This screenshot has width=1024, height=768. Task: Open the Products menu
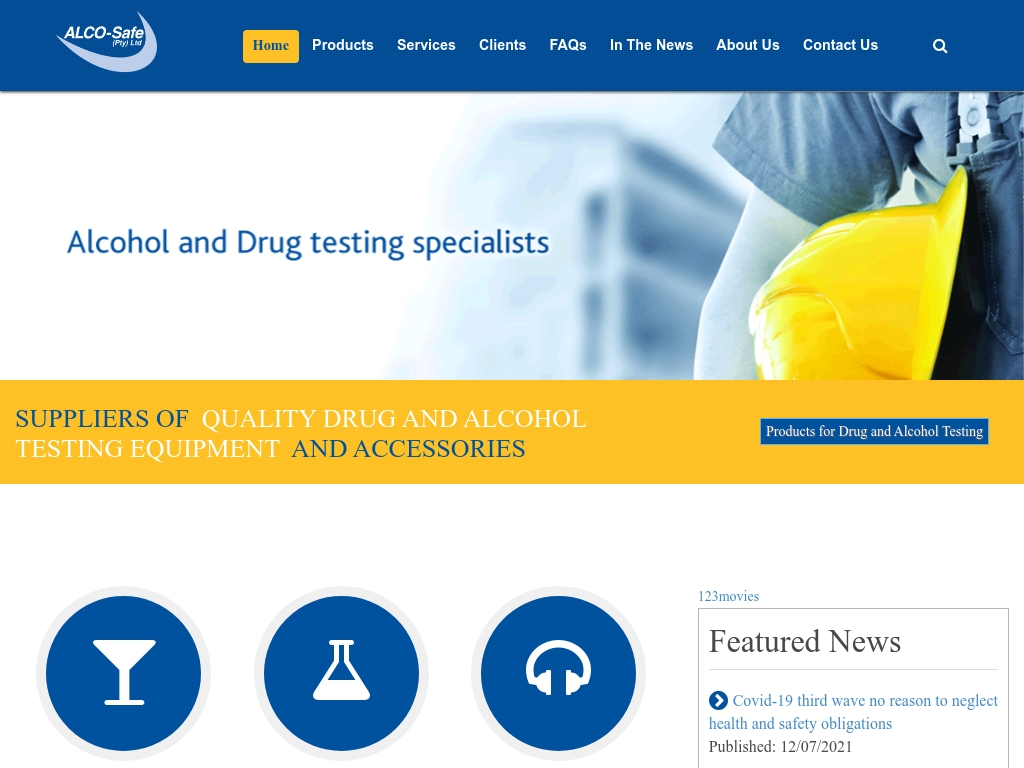click(x=343, y=45)
